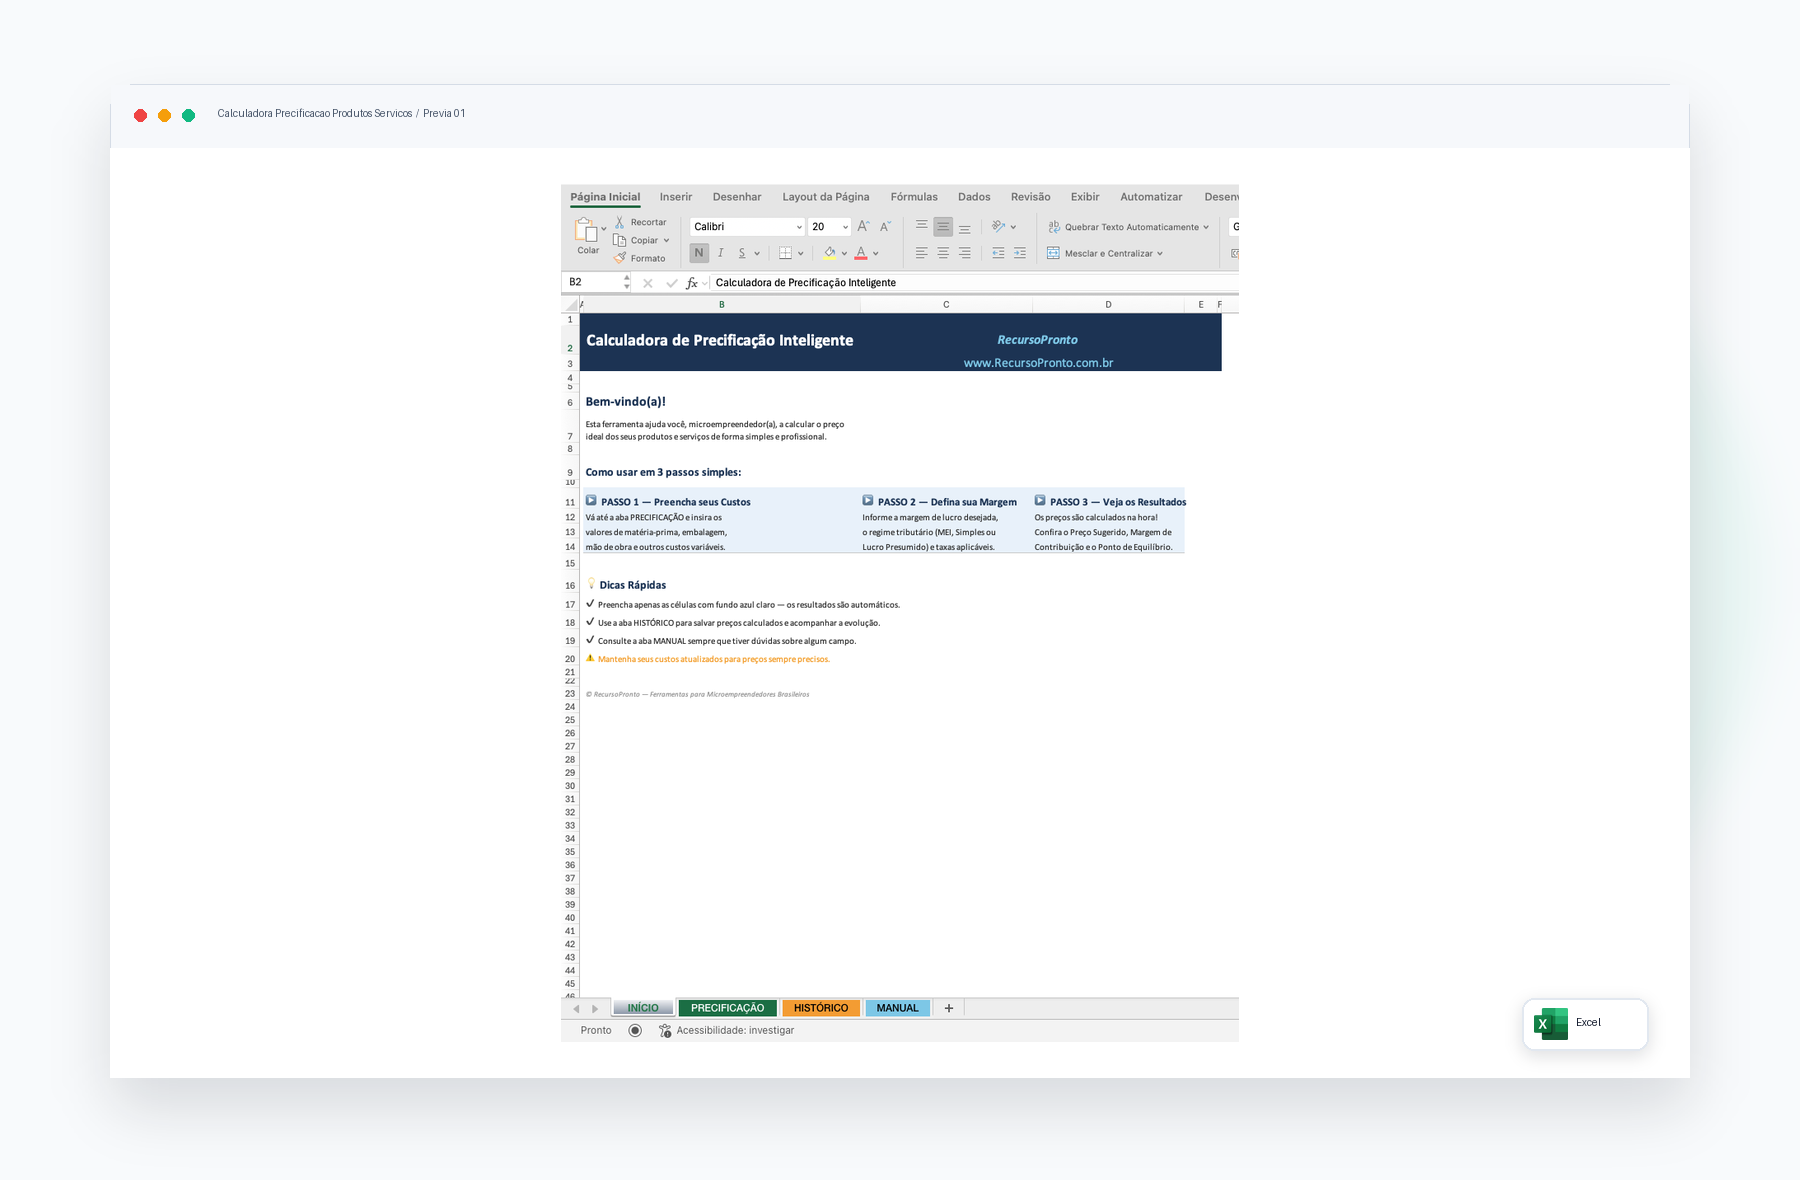Click the Formato paintbrush icon
The height and width of the screenshot is (1180, 1800).
point(620,258)
